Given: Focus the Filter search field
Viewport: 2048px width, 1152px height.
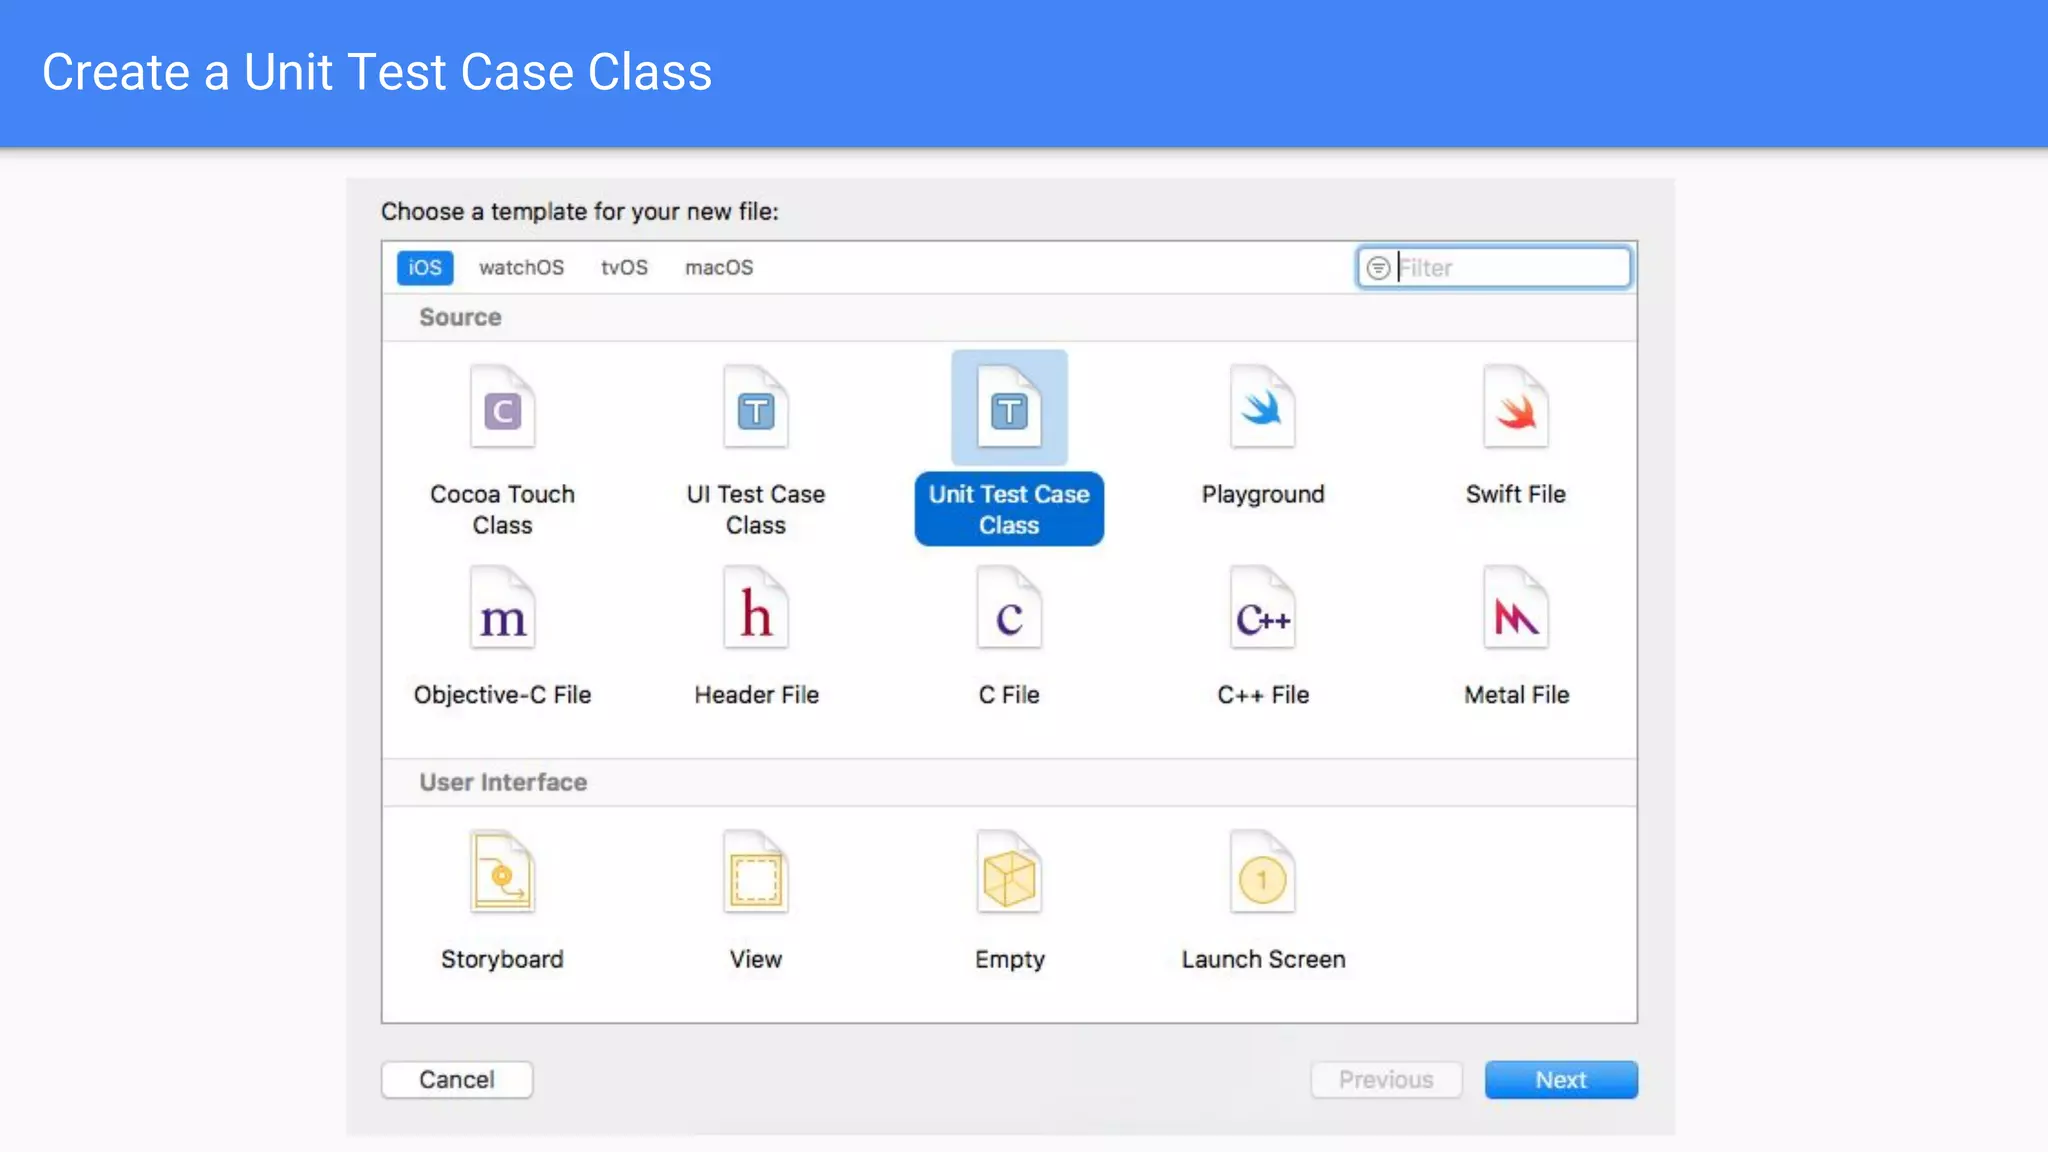Looking at the screenshot, I should (x=1508, y=268).
